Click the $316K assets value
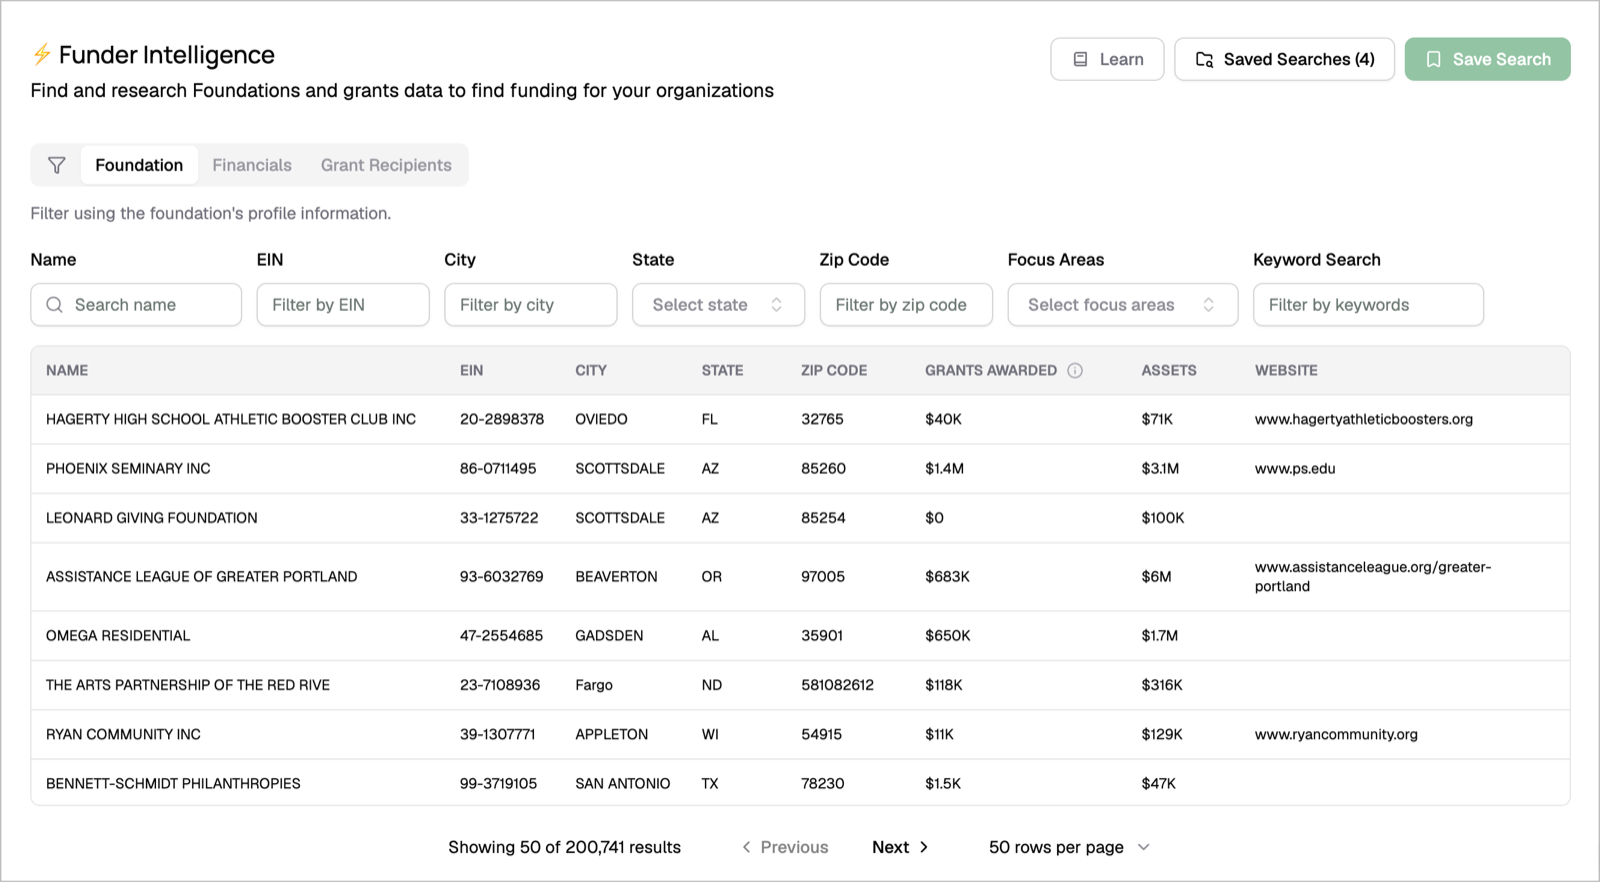Screen dimensions: 1600x882 pyautogui.click(x=1162, y=685)
